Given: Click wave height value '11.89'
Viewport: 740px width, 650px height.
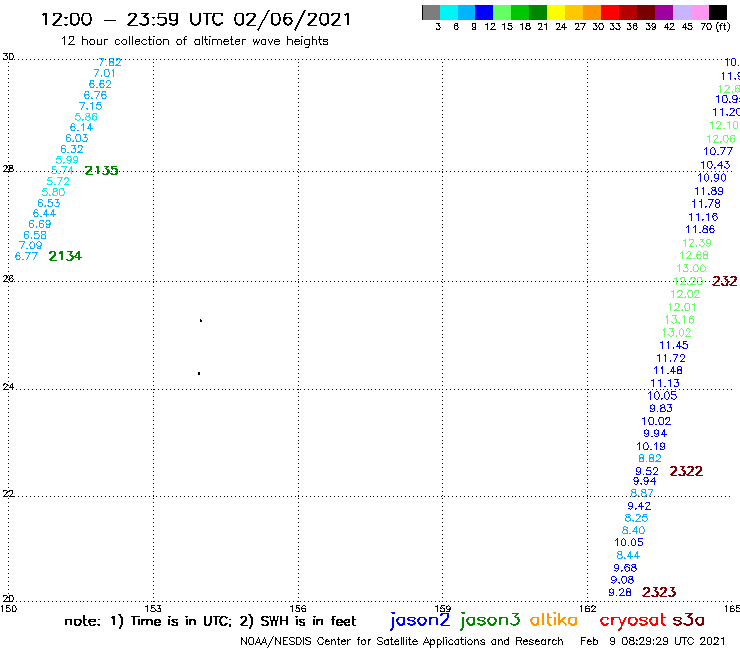Looking at the screenshot, I should 709,191.
